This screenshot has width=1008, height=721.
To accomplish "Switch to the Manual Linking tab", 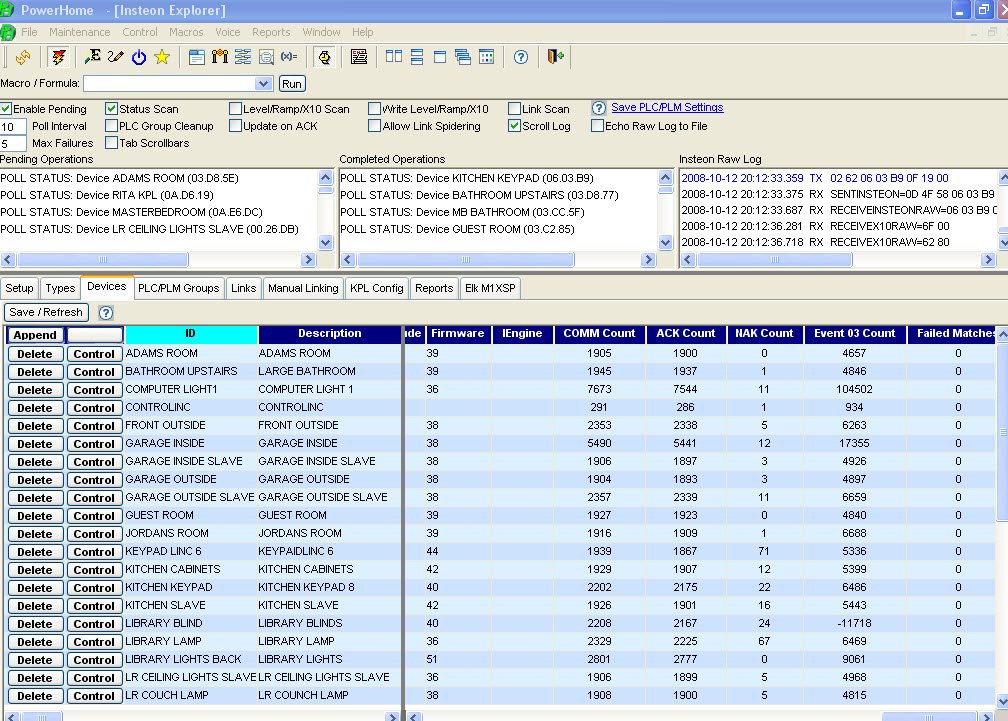I will tap(303, 289).
